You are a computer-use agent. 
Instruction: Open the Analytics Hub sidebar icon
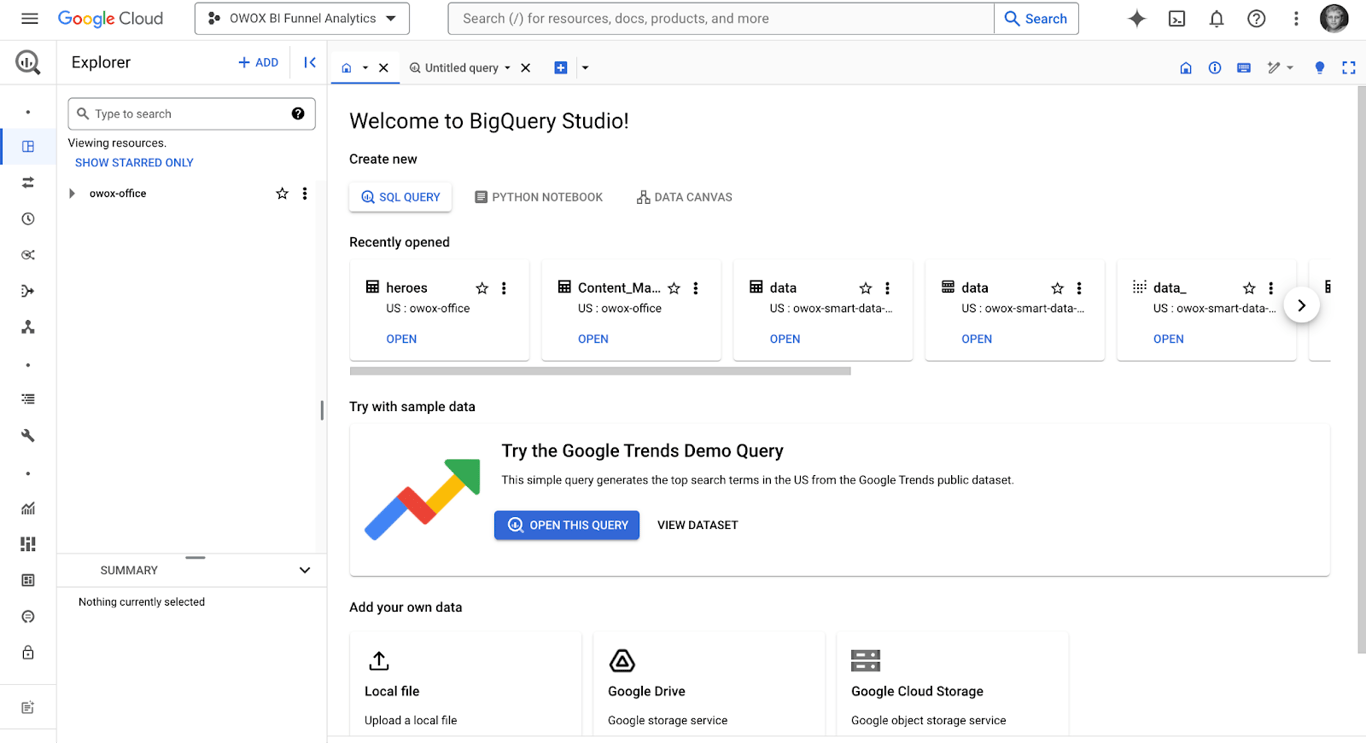tap(28, 255)
